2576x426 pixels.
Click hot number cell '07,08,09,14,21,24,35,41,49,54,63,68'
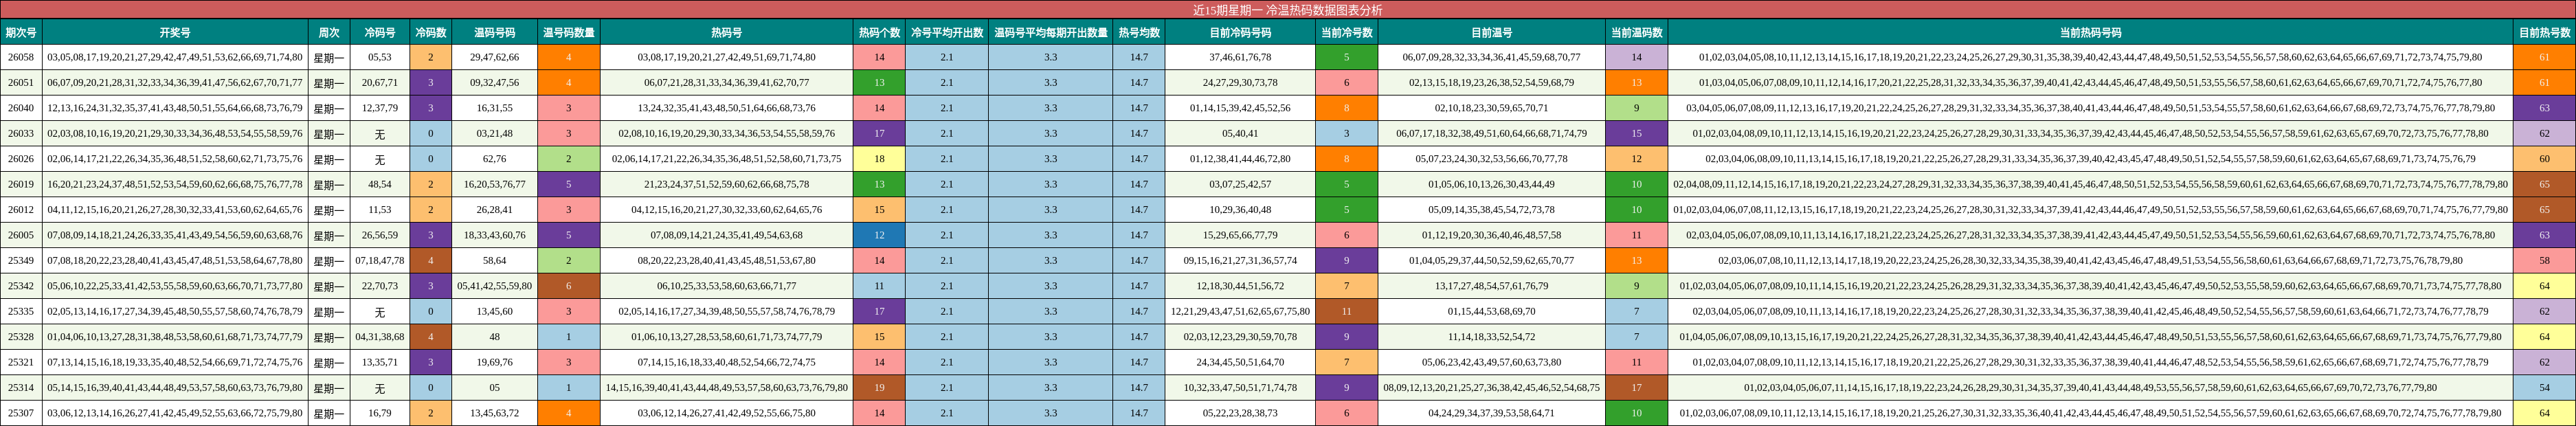click(727, 235)
